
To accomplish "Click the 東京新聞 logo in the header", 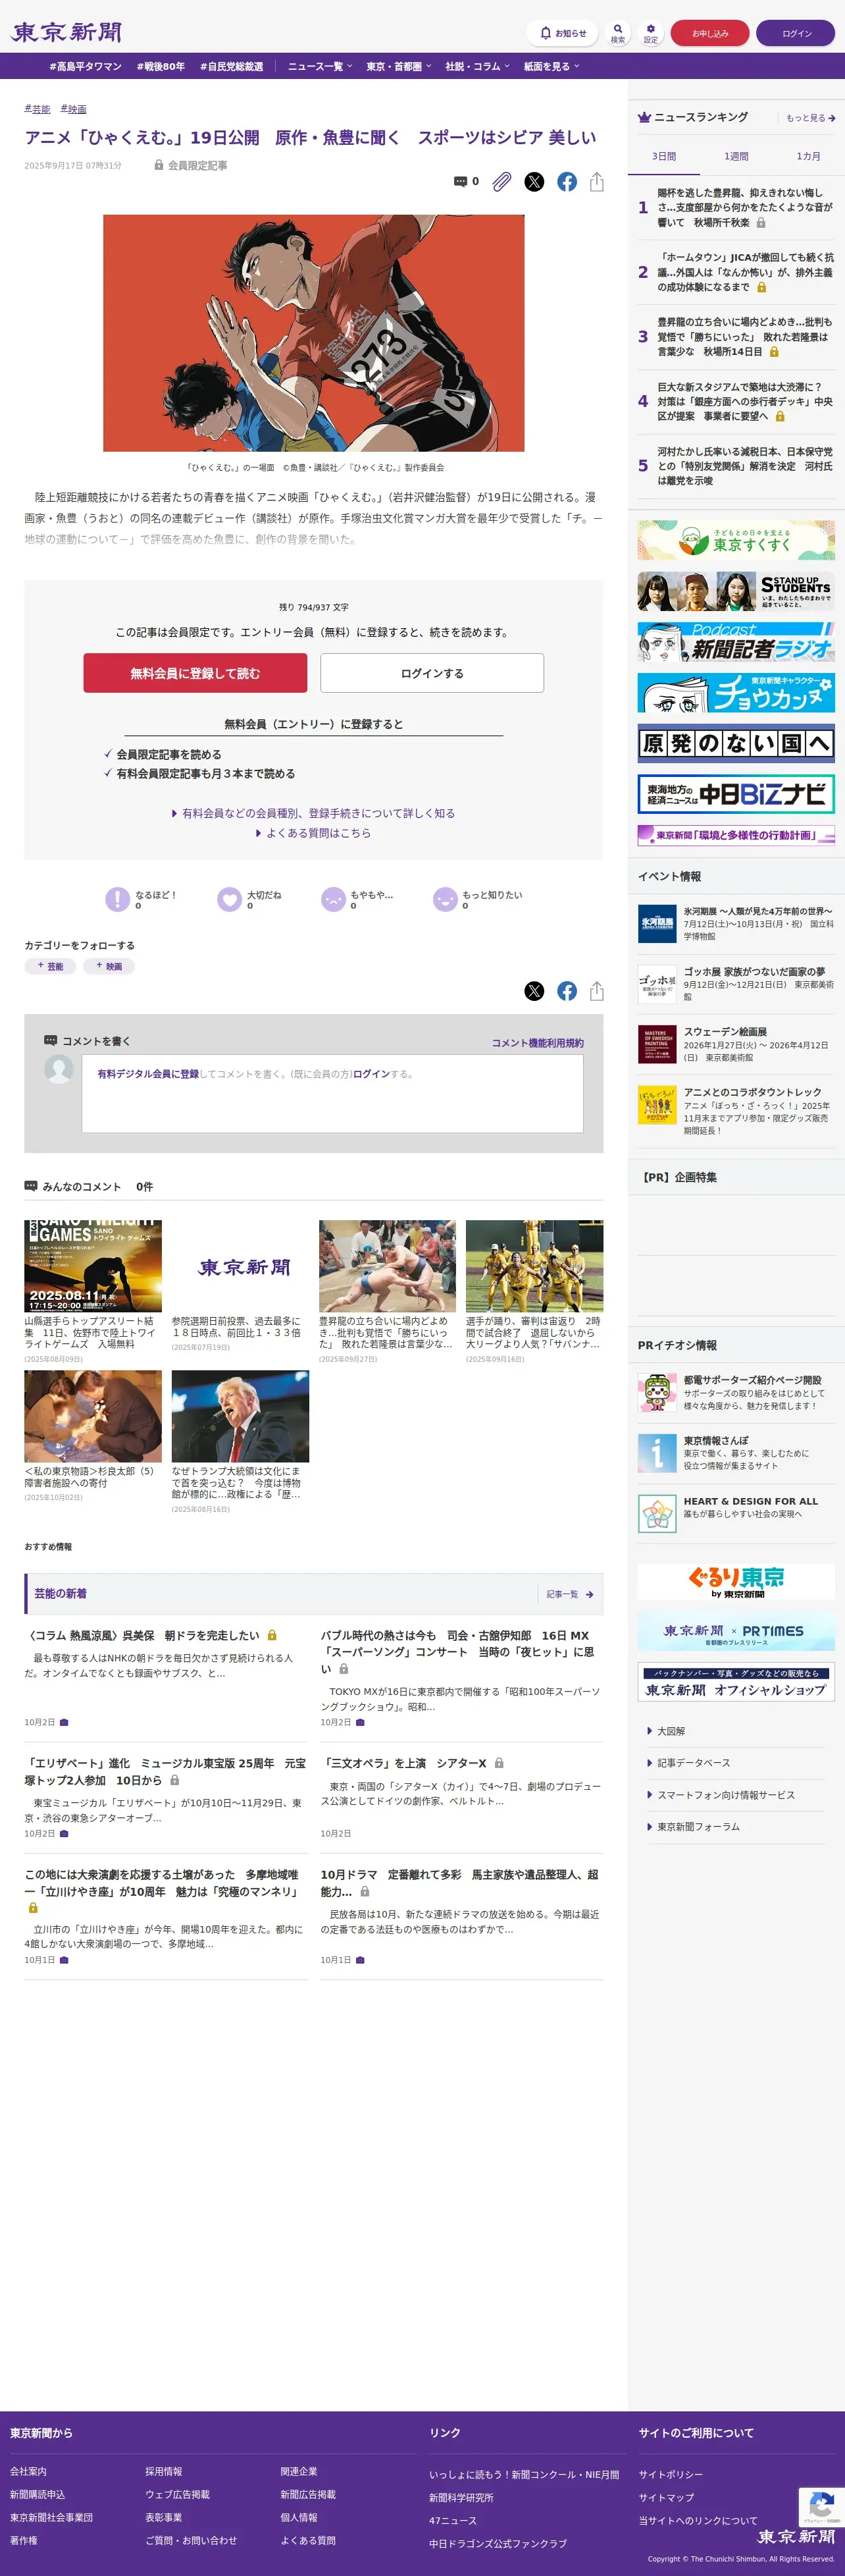I will click(67, 33).
